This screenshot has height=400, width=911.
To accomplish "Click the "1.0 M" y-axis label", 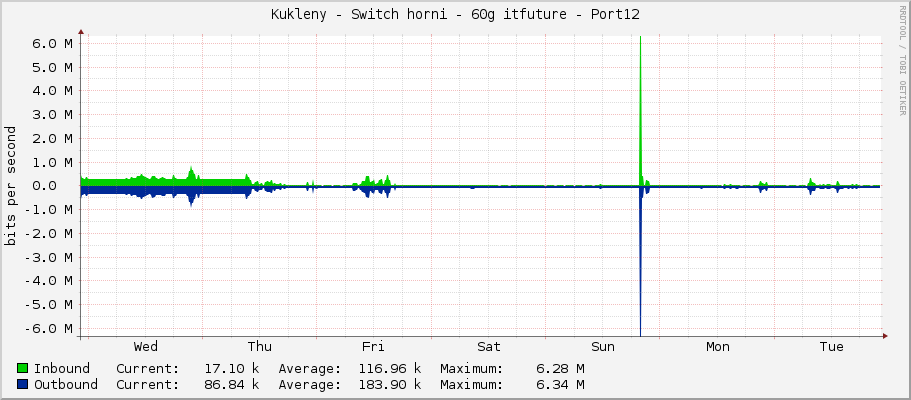I will 53,162.
